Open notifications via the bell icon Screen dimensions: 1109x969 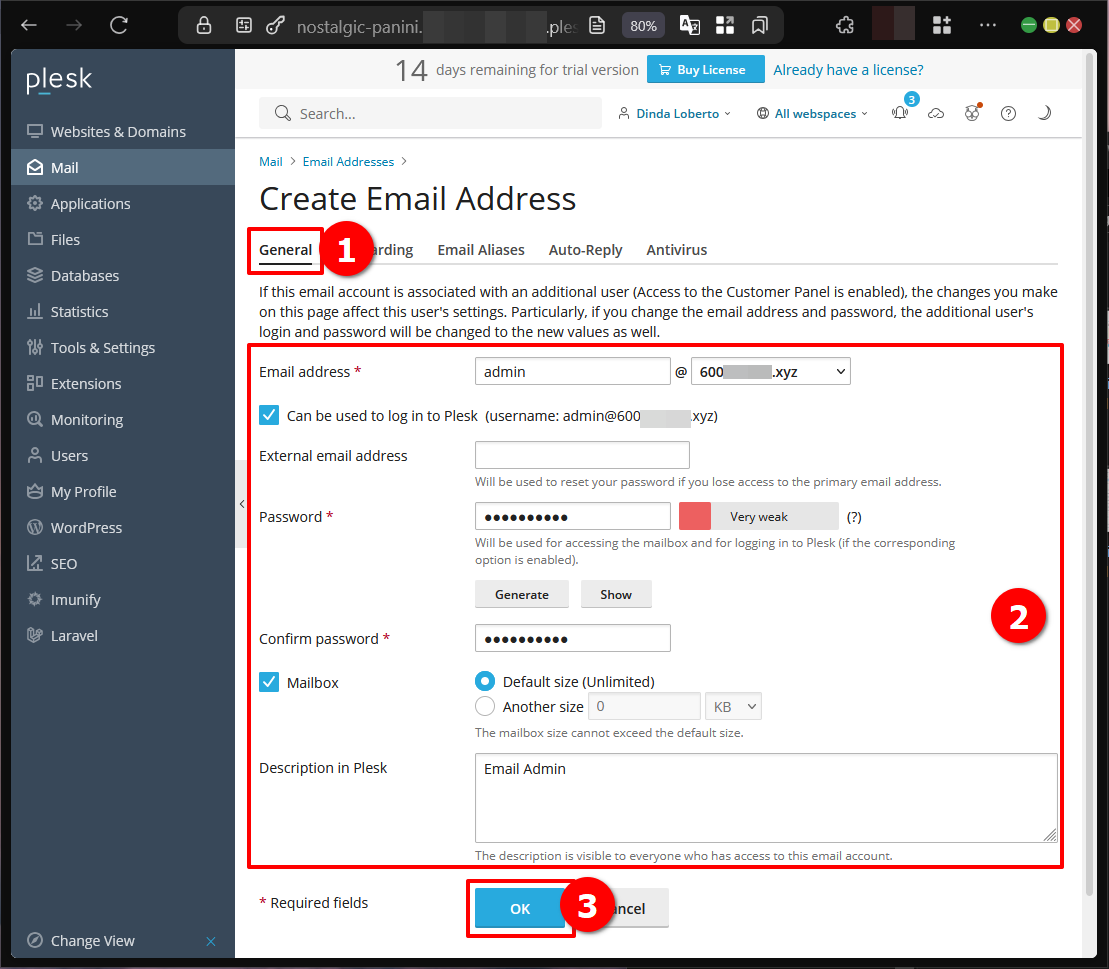coord(900,113)
